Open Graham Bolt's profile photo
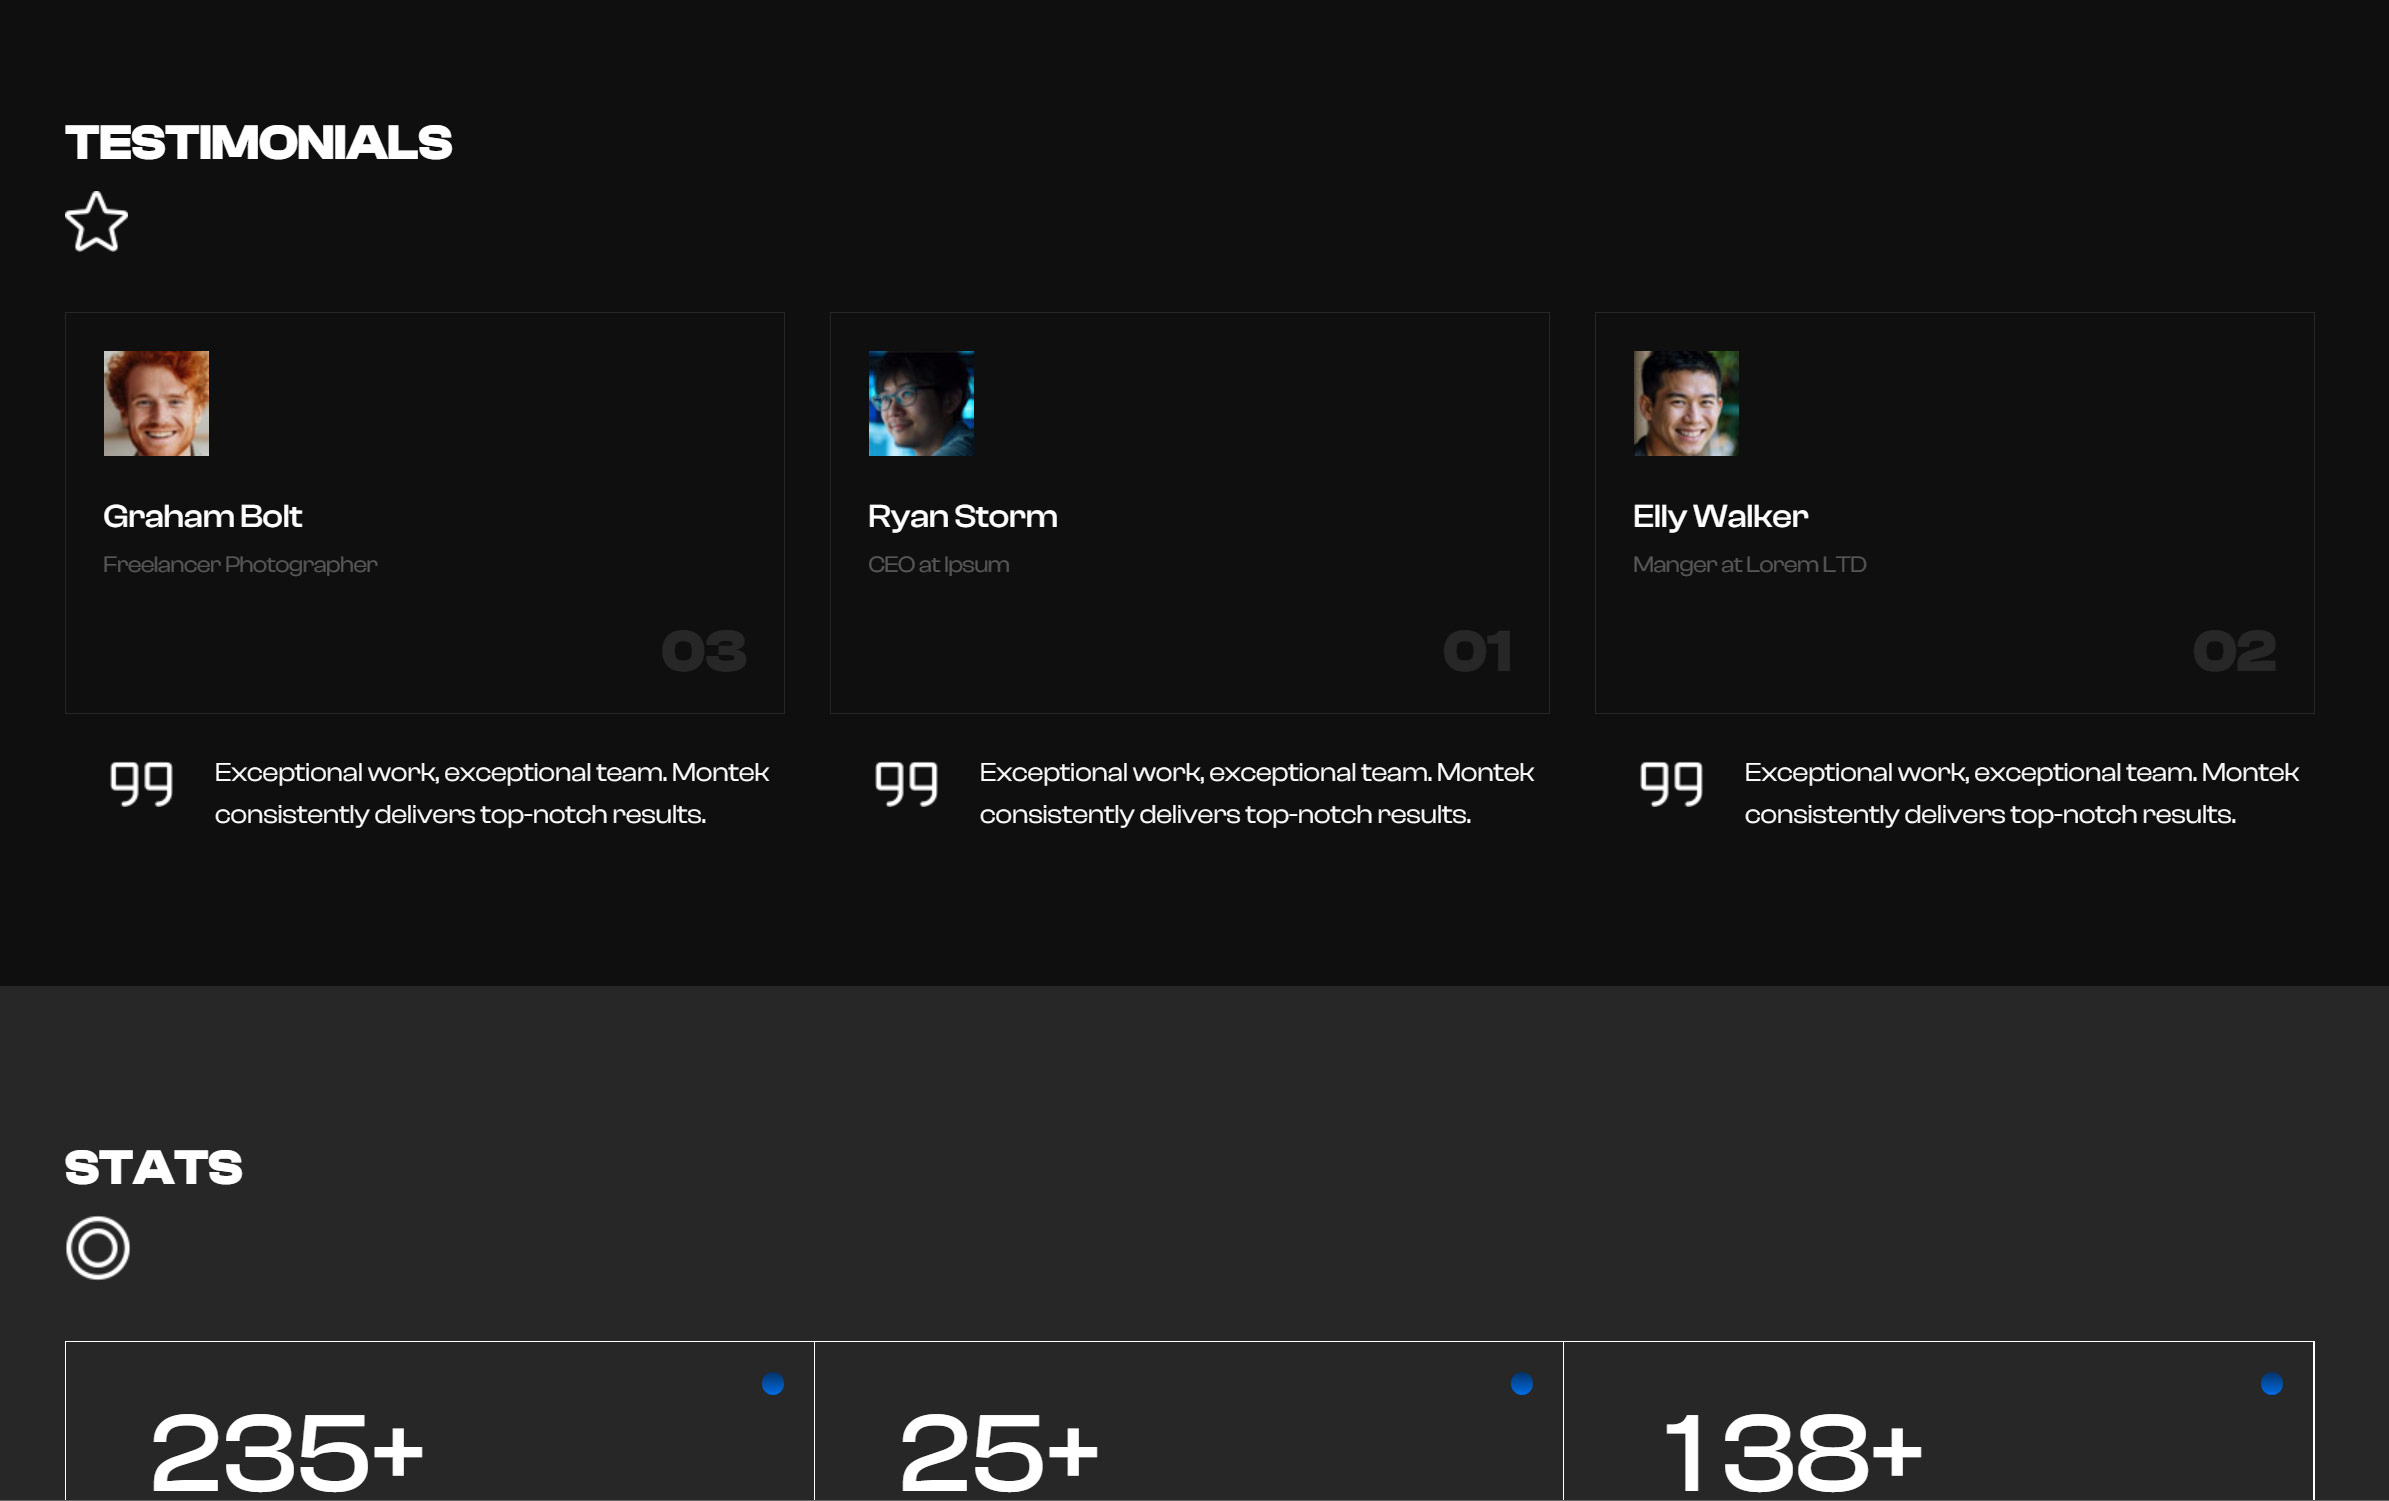The height and width of the screenshot is (1501, 2389). 156,403
